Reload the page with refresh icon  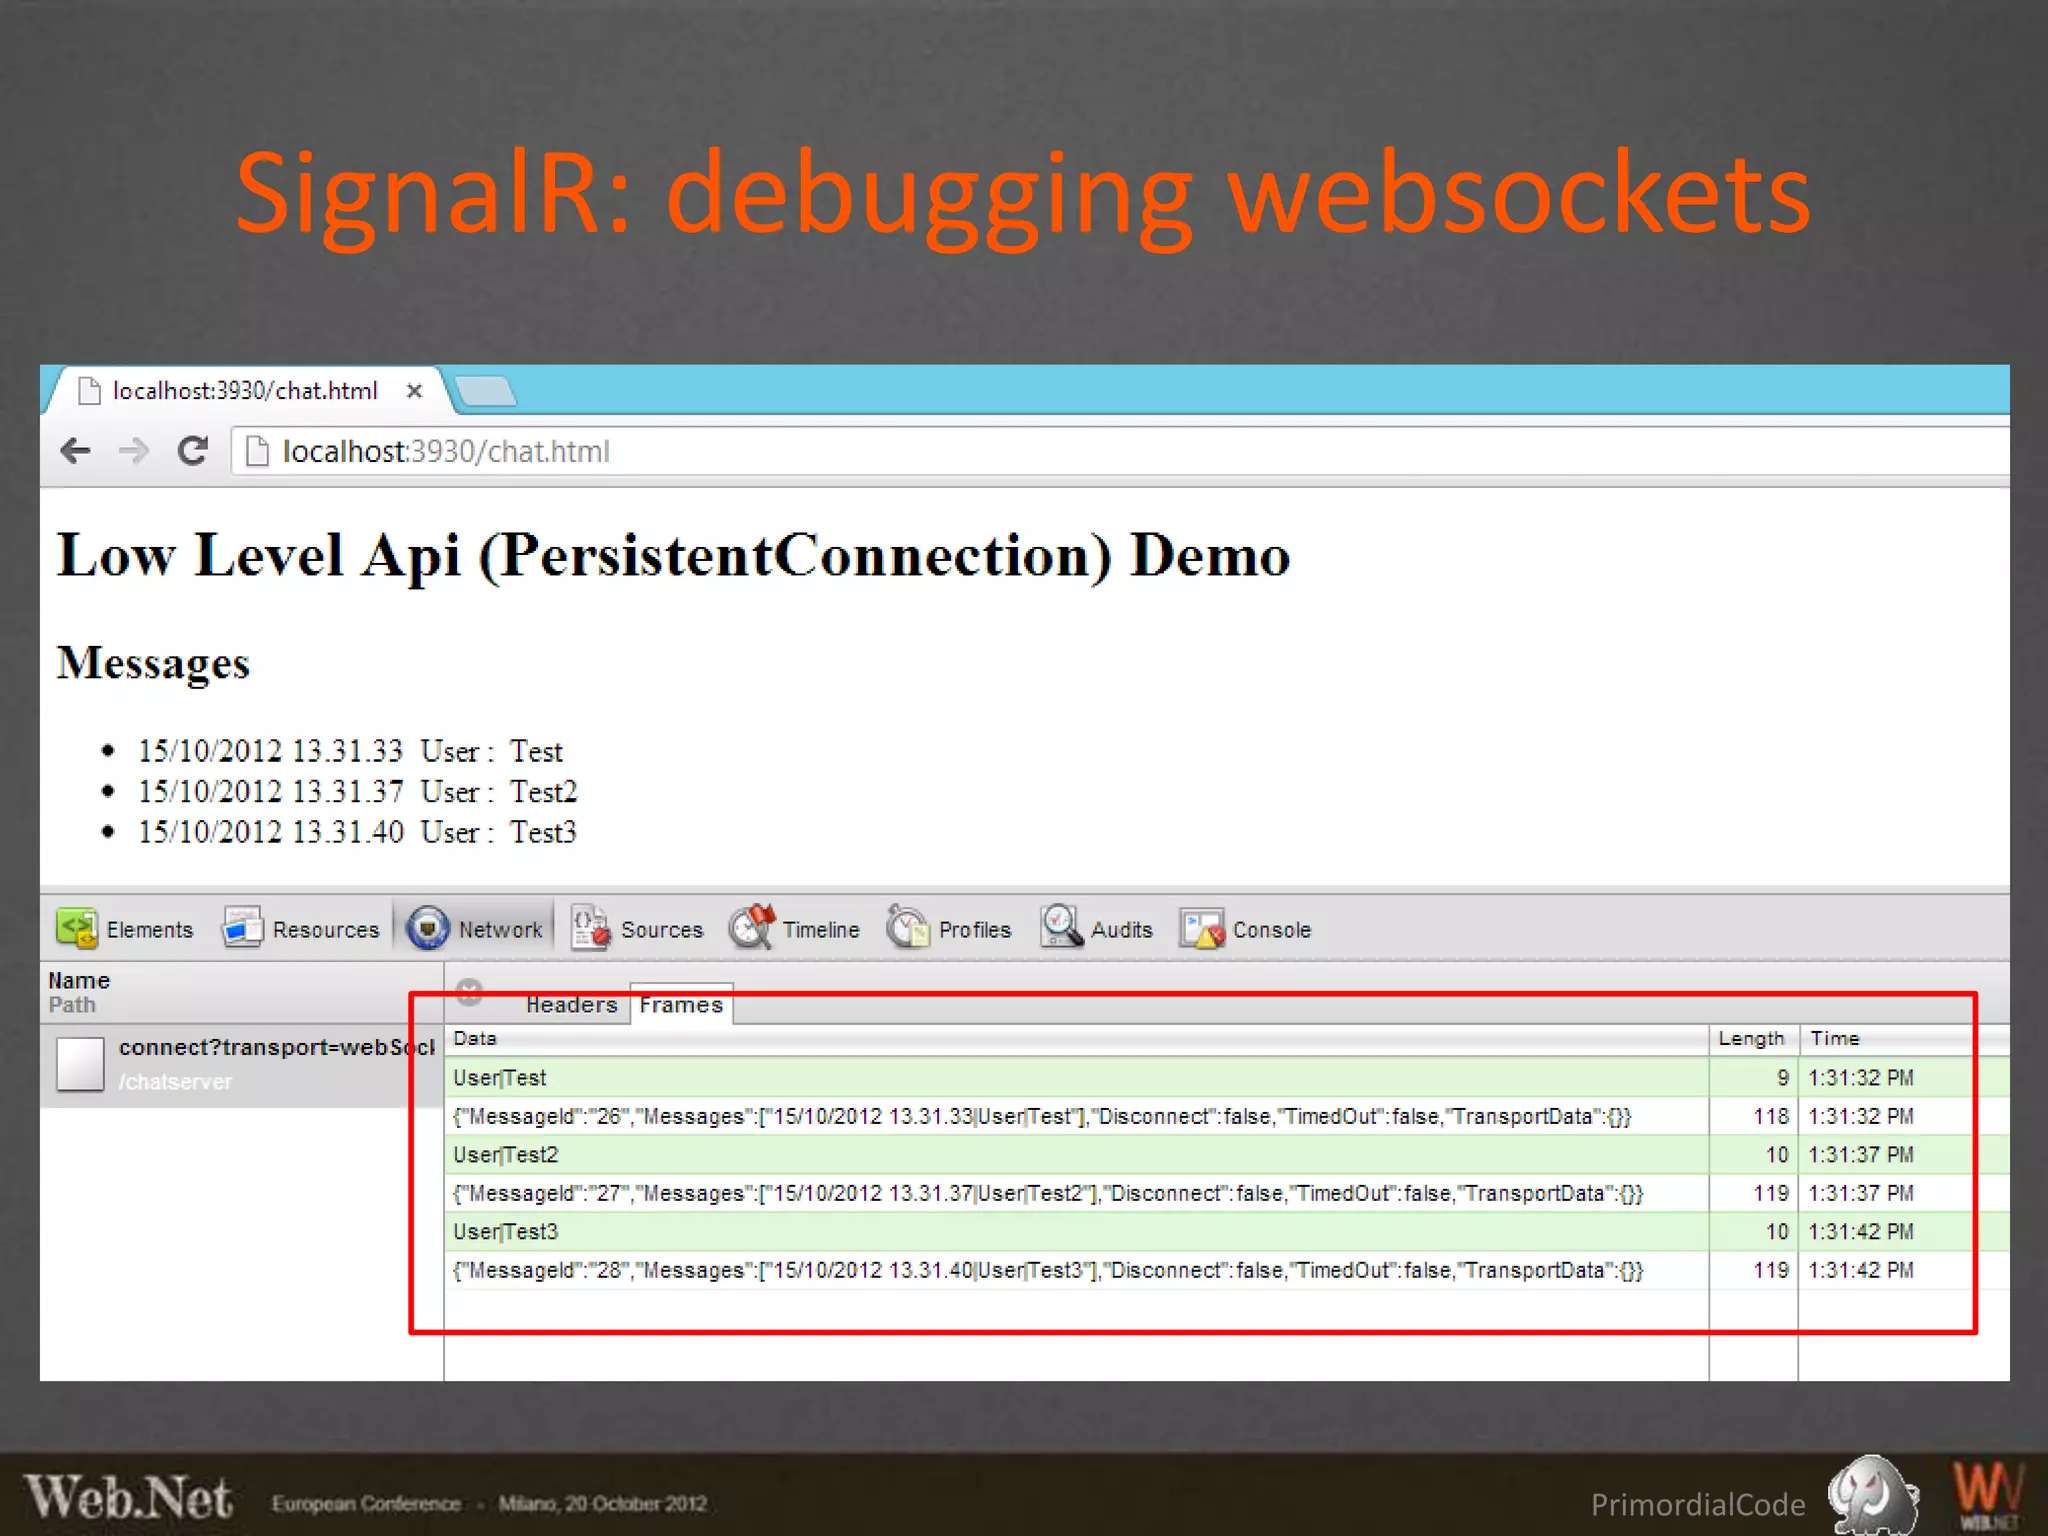coord(192,452)
